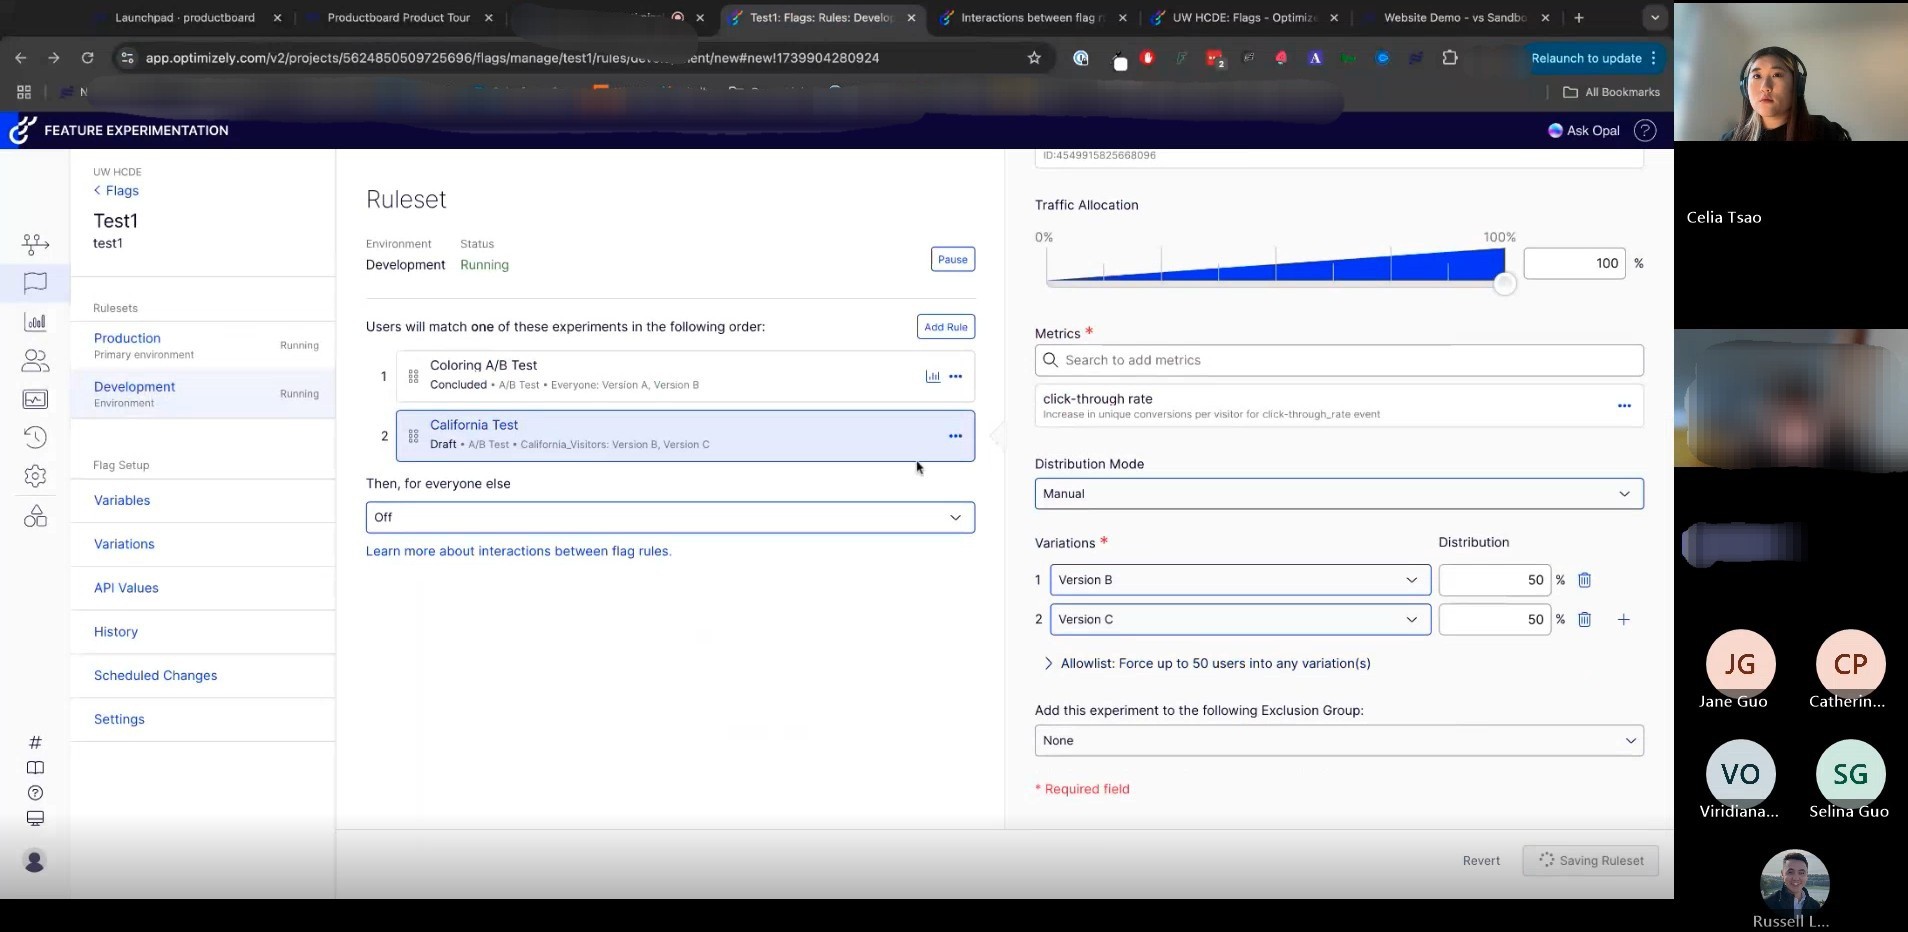Open the Audiences people icon in sidebar
The height and width of the screenshot is (932, 1908).
pos(35,360)
